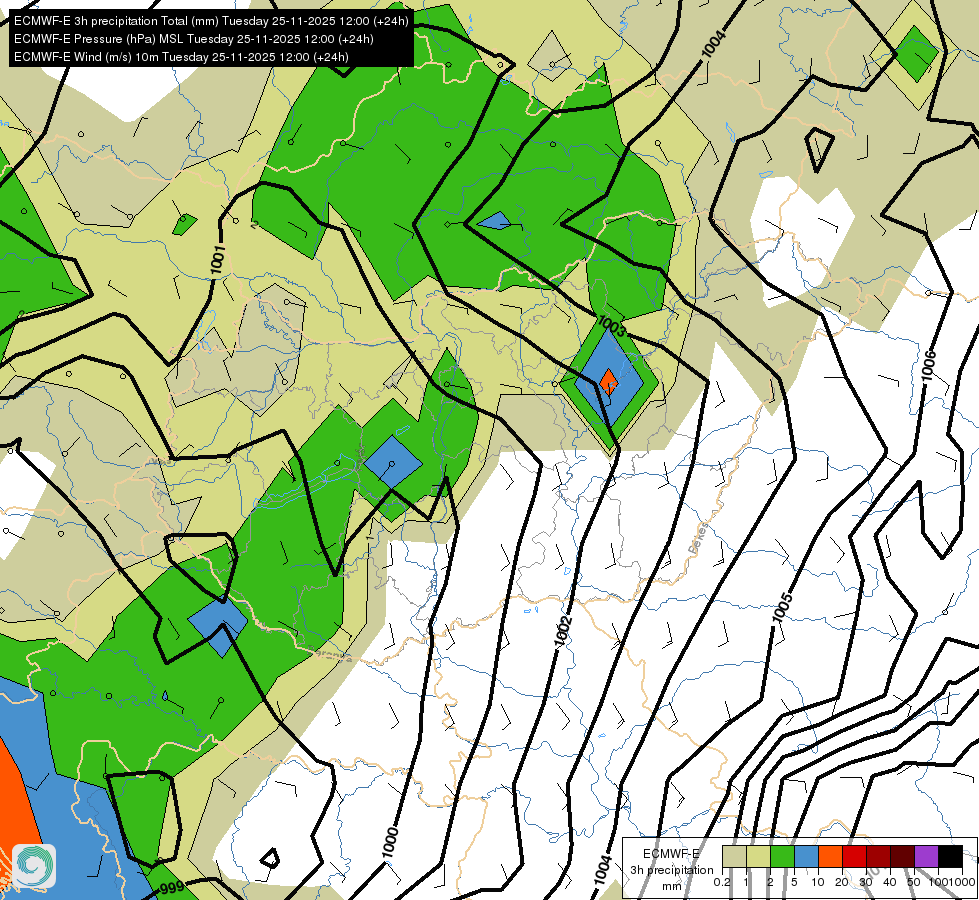Click the legend title 'ECMWF-E'
The image size is (979, 900).
coord(671,853)
